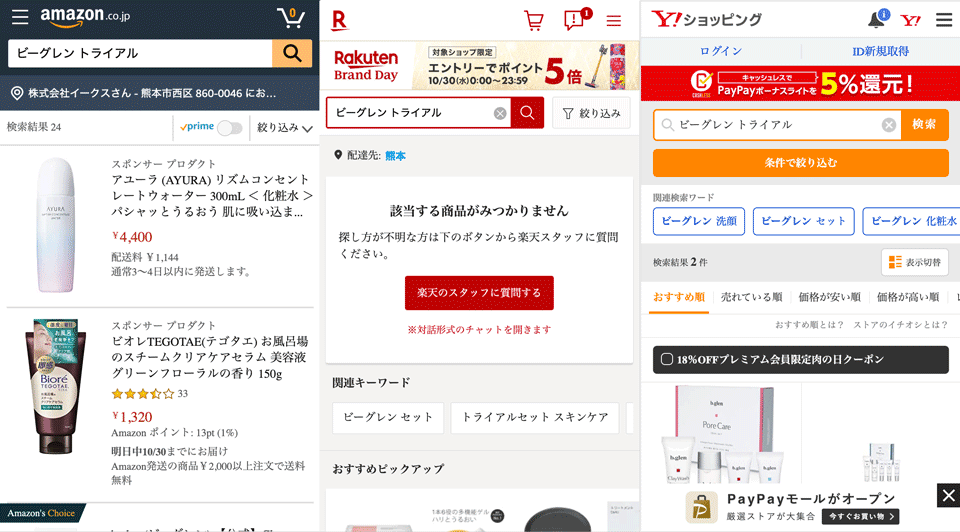Click the amazon.co.jp logo
Image resolution: width=960 pixels, height=532 pixels.
pos(85,17)
